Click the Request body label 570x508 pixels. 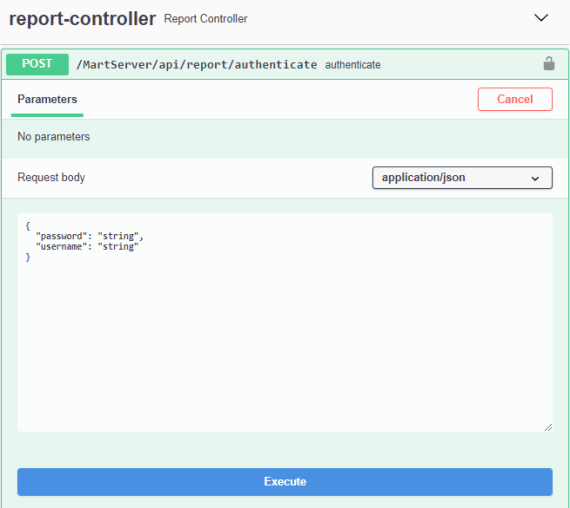(x=51, y=177)
